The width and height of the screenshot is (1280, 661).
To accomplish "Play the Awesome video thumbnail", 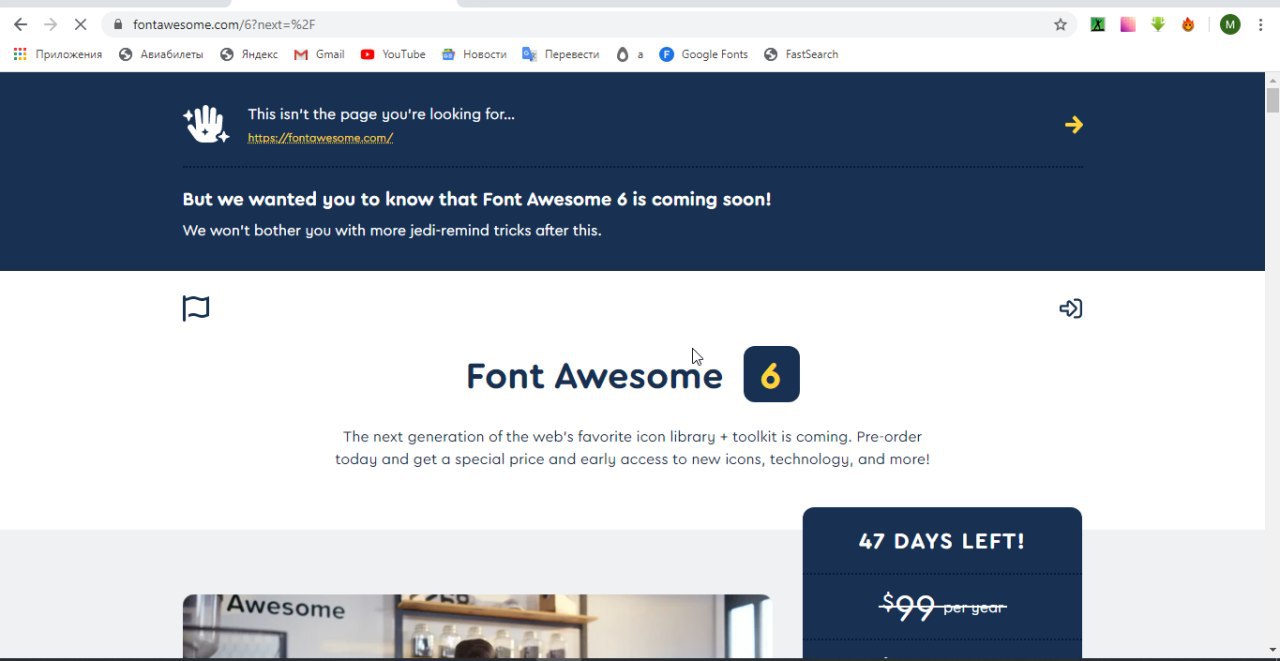I will [477, 626].
